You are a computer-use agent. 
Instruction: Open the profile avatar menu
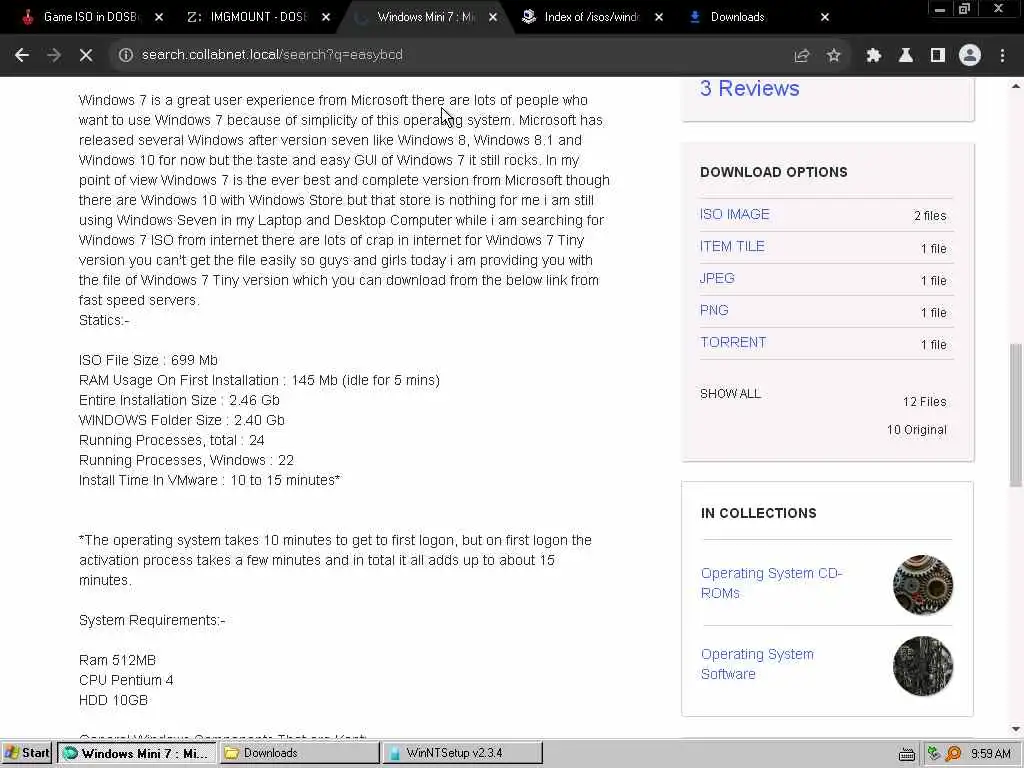coord(970,55)
